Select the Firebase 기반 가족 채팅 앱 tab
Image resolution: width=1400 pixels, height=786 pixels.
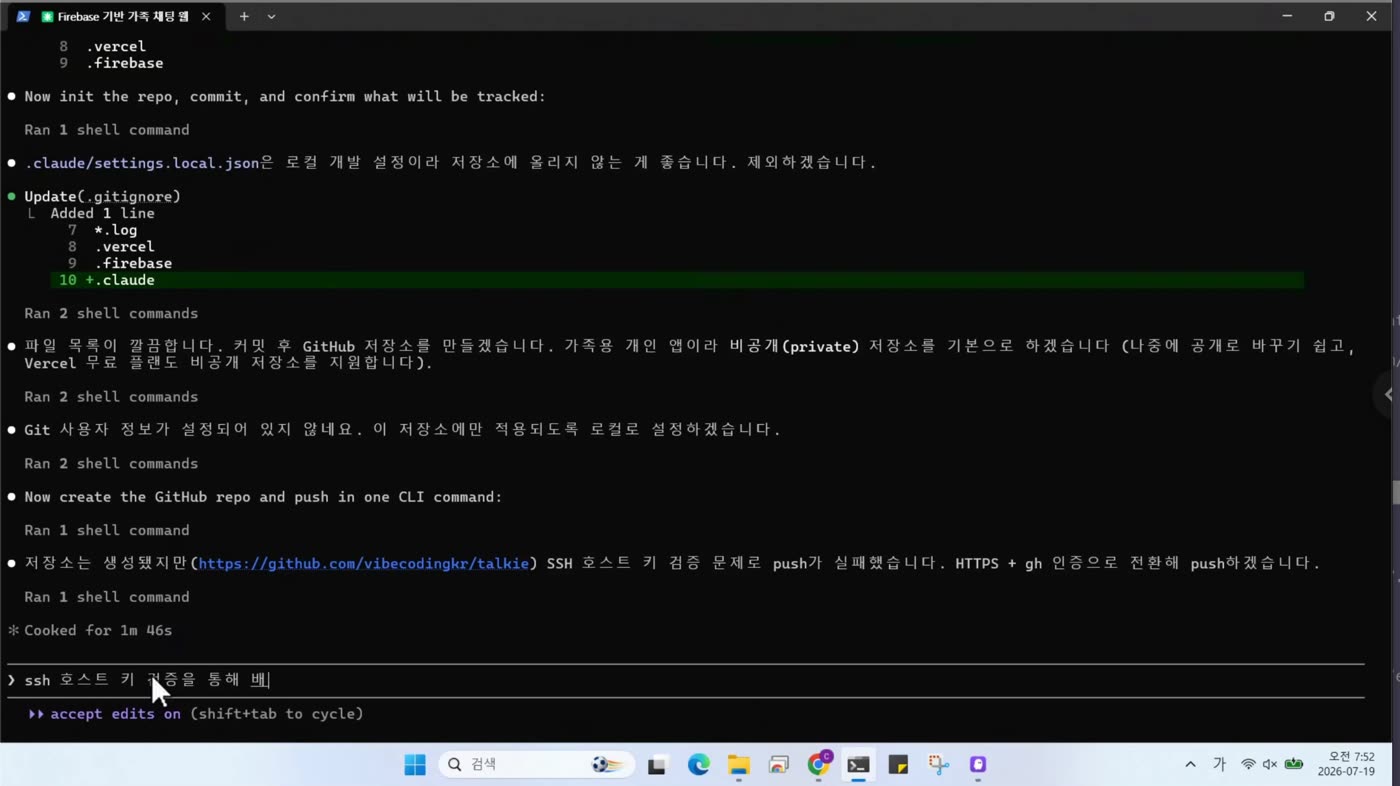click(115, 16)
